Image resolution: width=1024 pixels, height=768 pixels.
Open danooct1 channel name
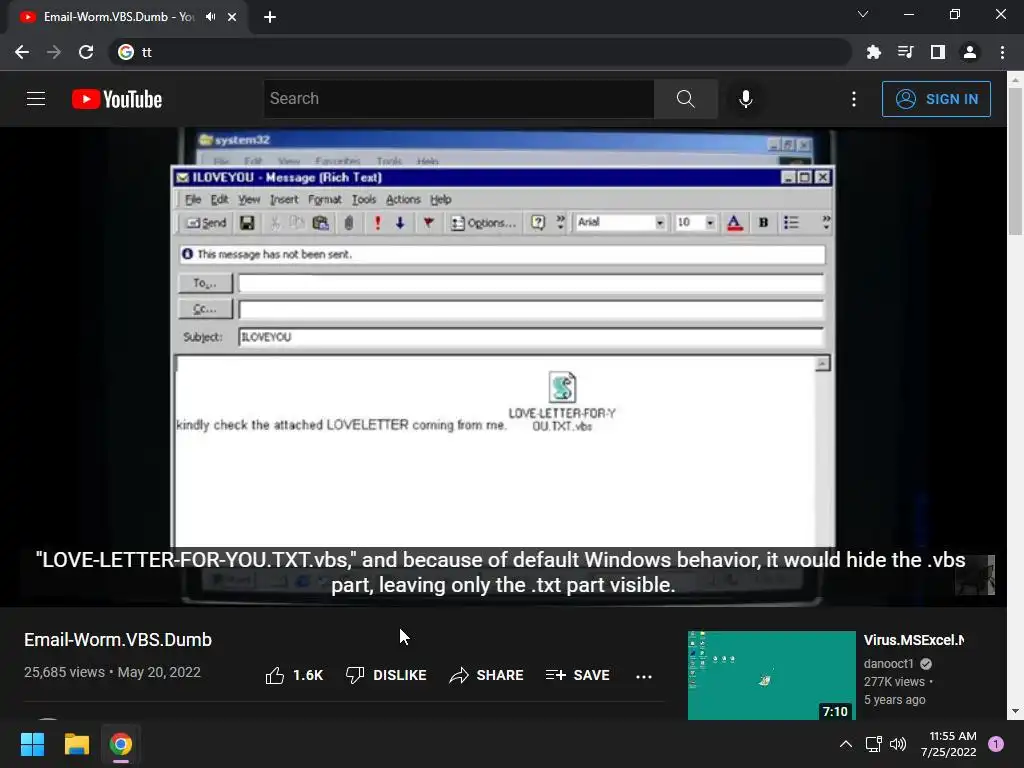coord(888,664)
